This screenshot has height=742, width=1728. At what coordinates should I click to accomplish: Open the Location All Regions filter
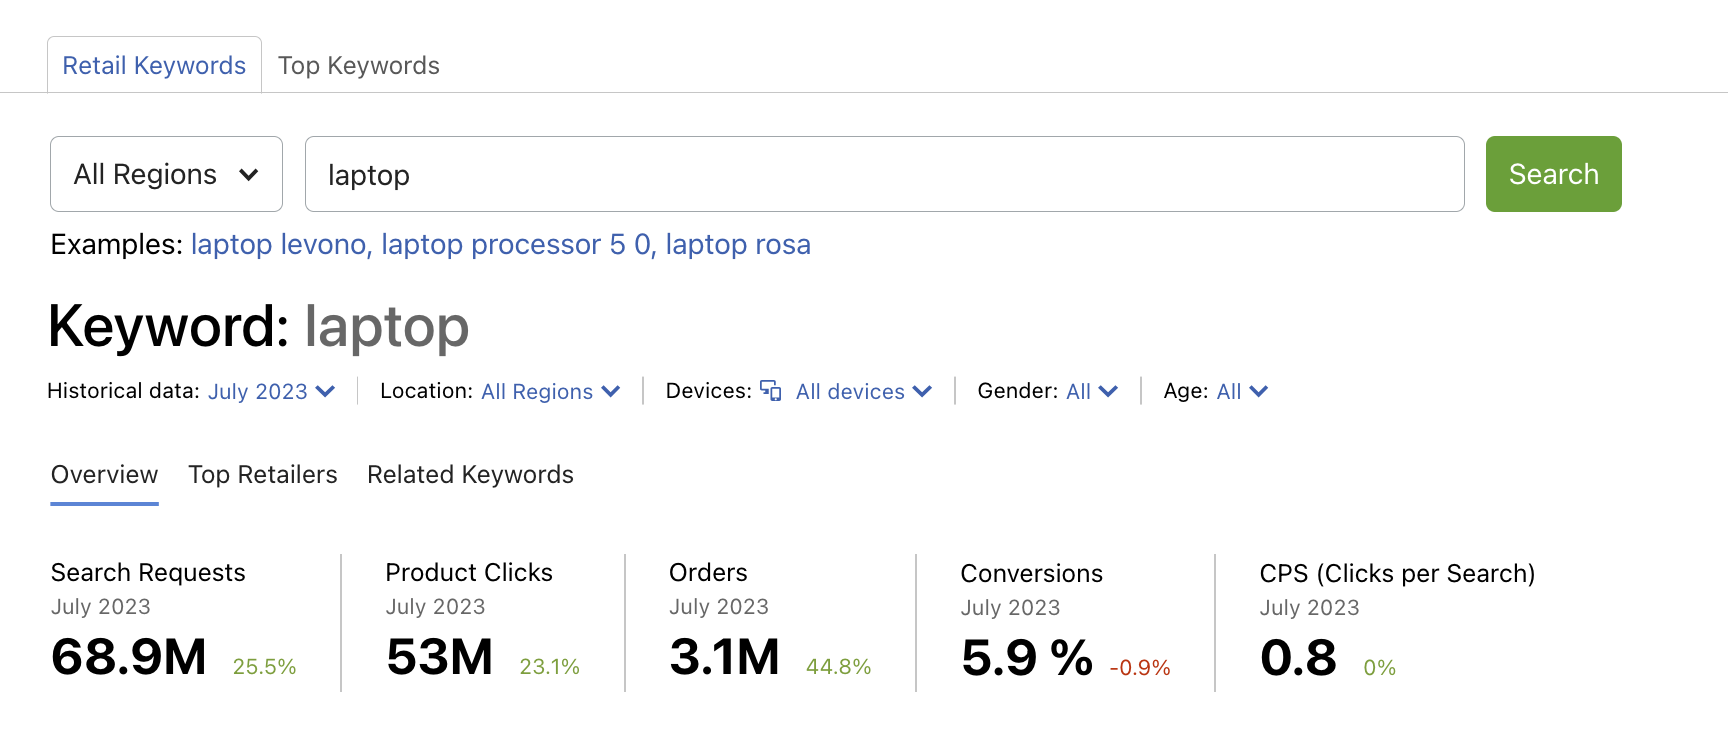point(550,391)
